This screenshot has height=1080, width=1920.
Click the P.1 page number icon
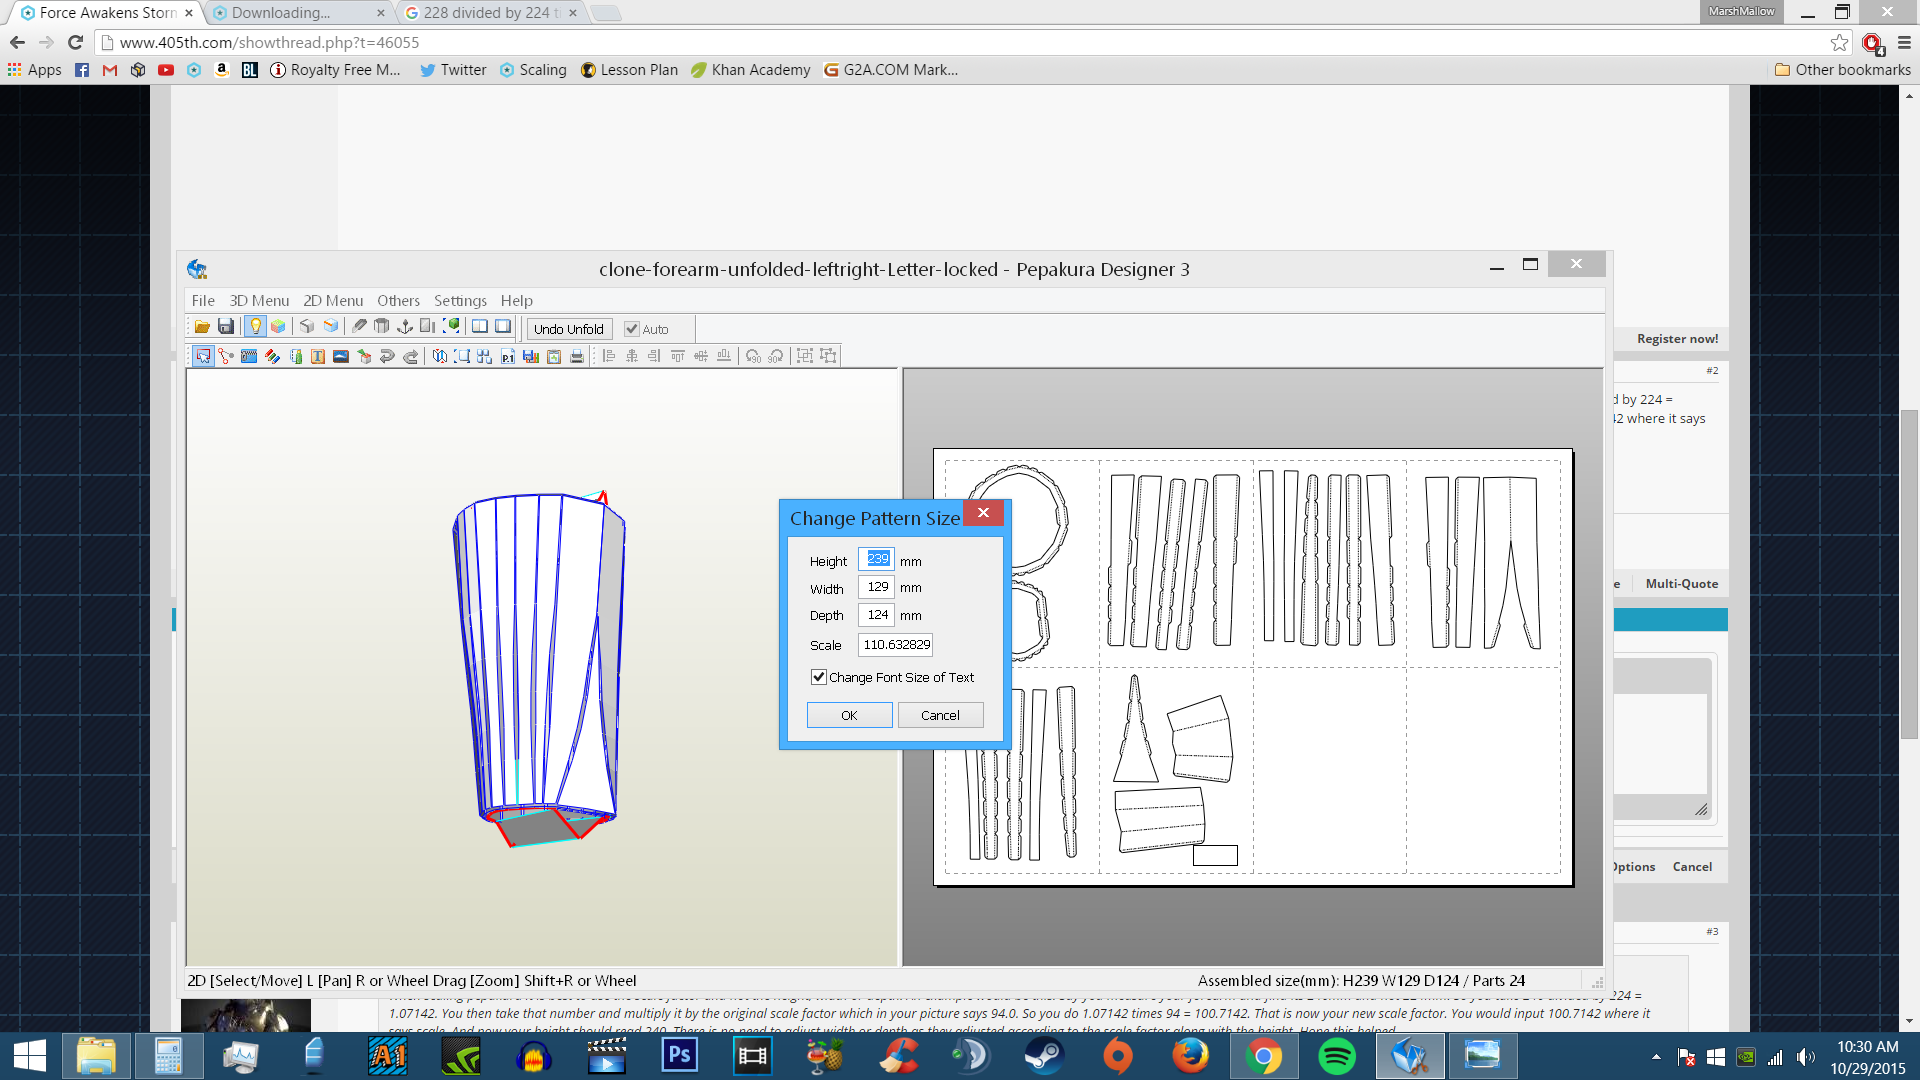point(508,356)
